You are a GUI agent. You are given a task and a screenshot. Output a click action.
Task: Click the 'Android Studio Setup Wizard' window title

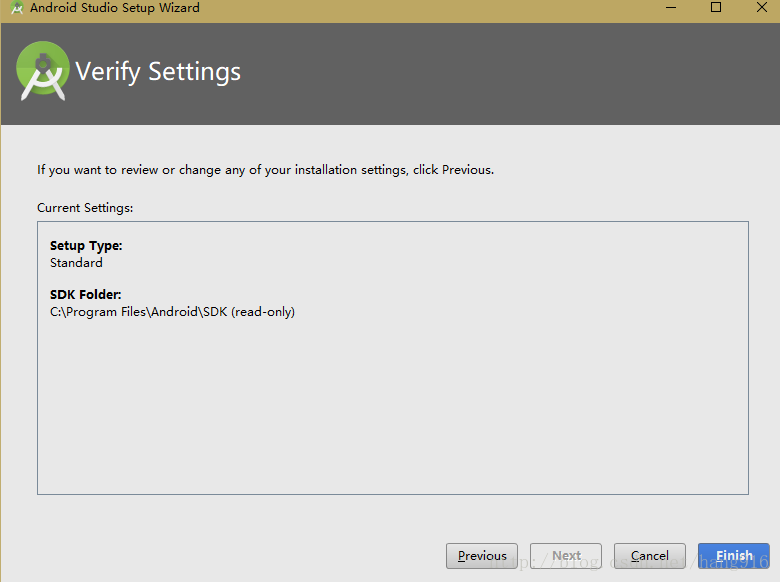pyautogui.click(x=115, y=8)
